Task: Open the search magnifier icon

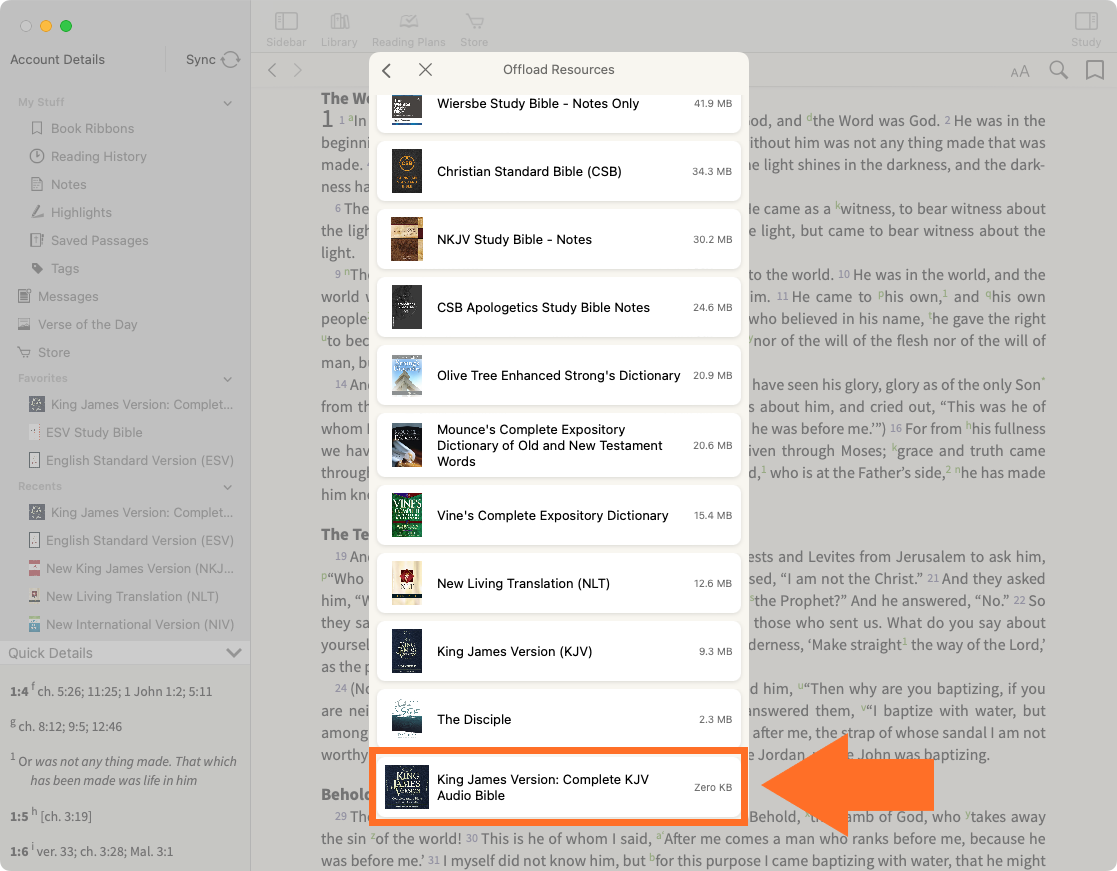Action: tap(1059, 70)
